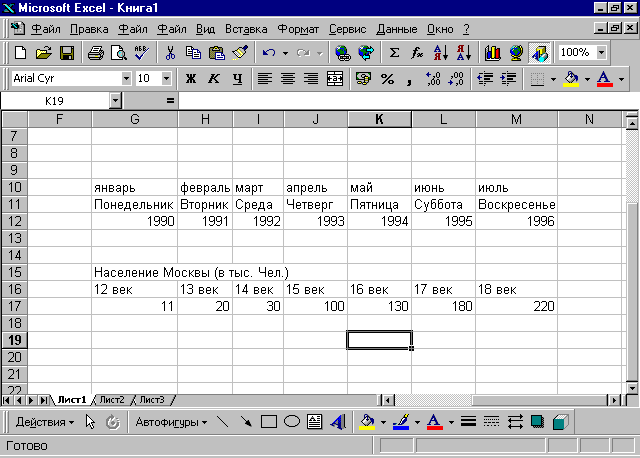Sort descending Я-А icon
Image resolution: width=640 pixels, height=458 pixels.
coord(464,53)
